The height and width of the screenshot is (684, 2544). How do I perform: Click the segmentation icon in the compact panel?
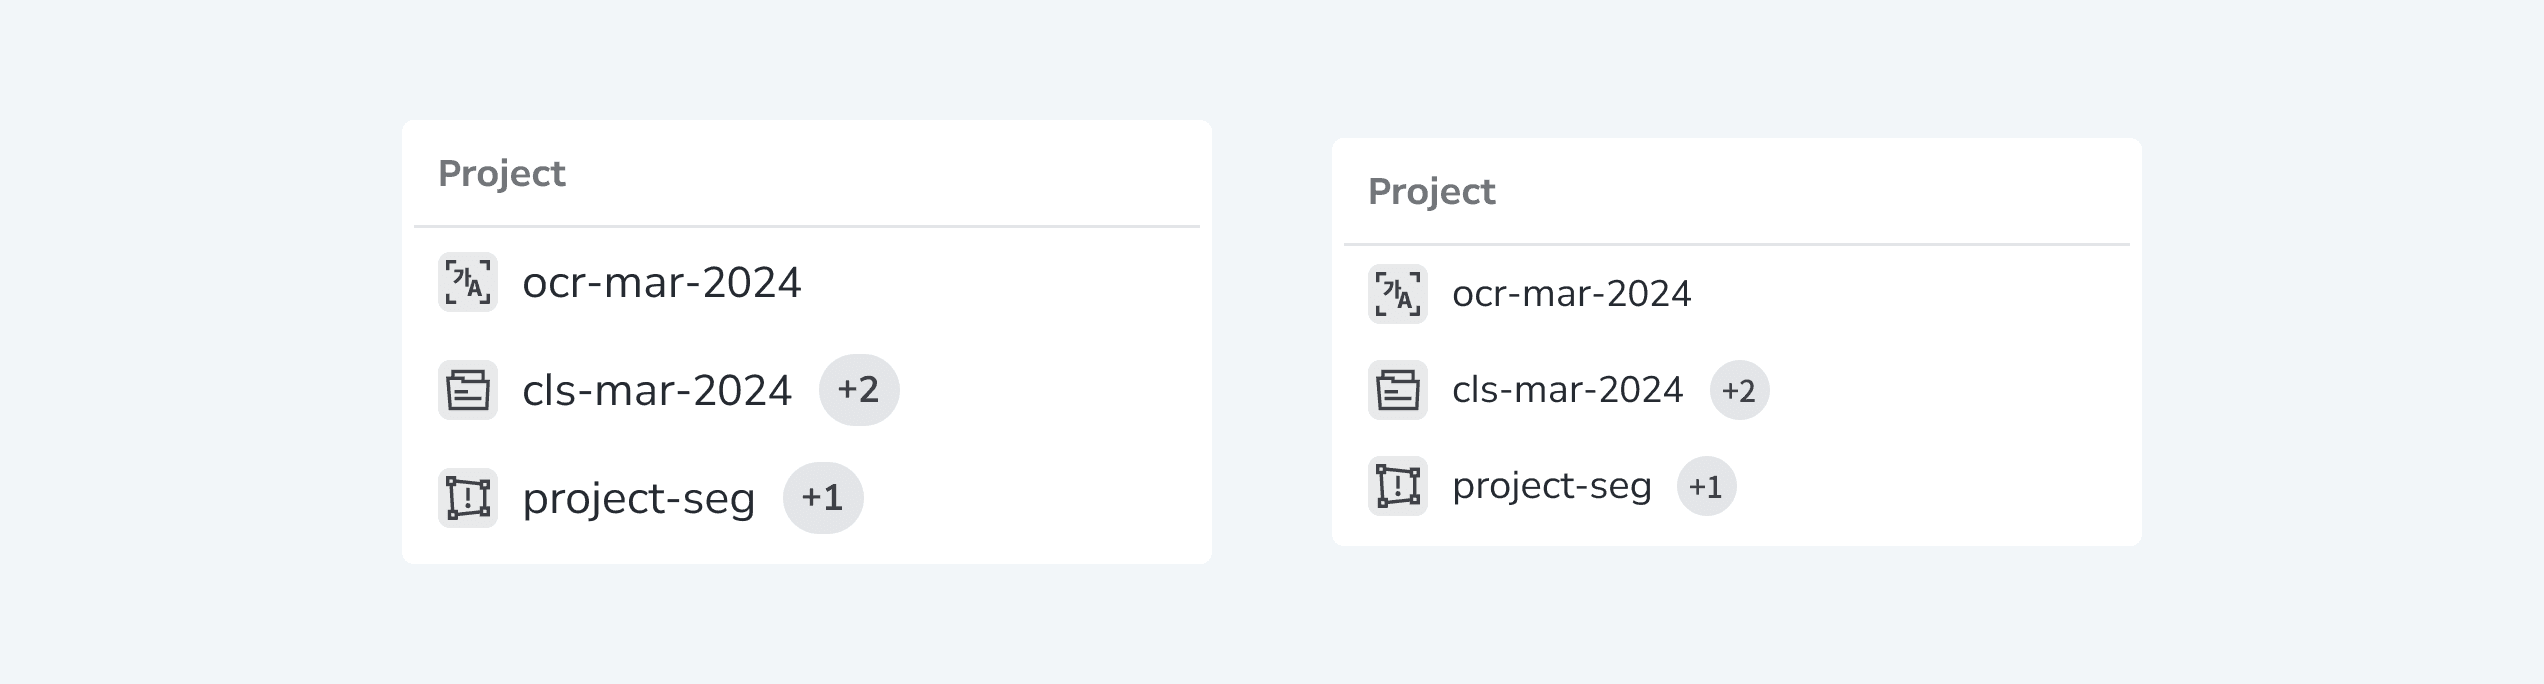point(1398,486)
